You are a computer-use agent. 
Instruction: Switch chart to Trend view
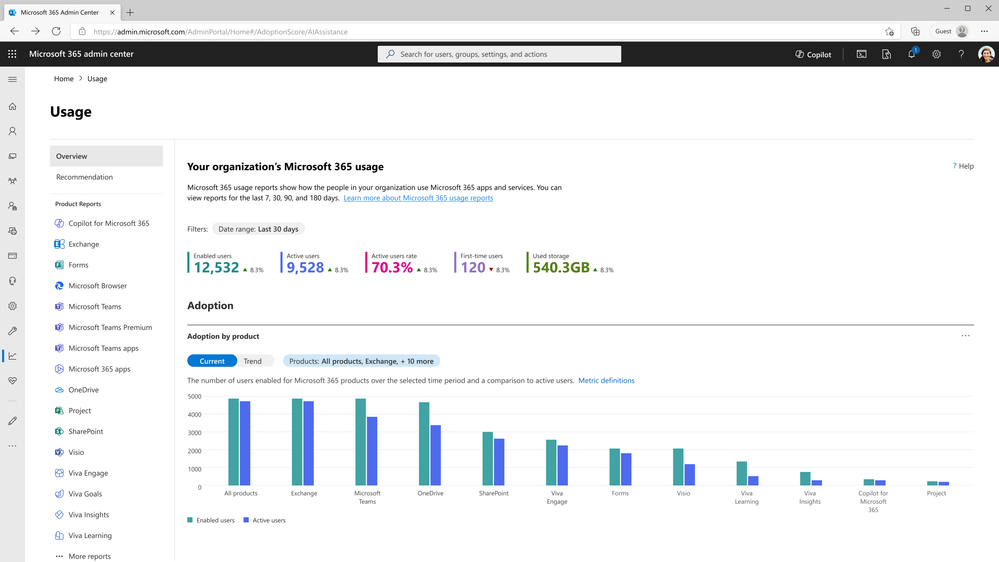[x=253, y=361]
